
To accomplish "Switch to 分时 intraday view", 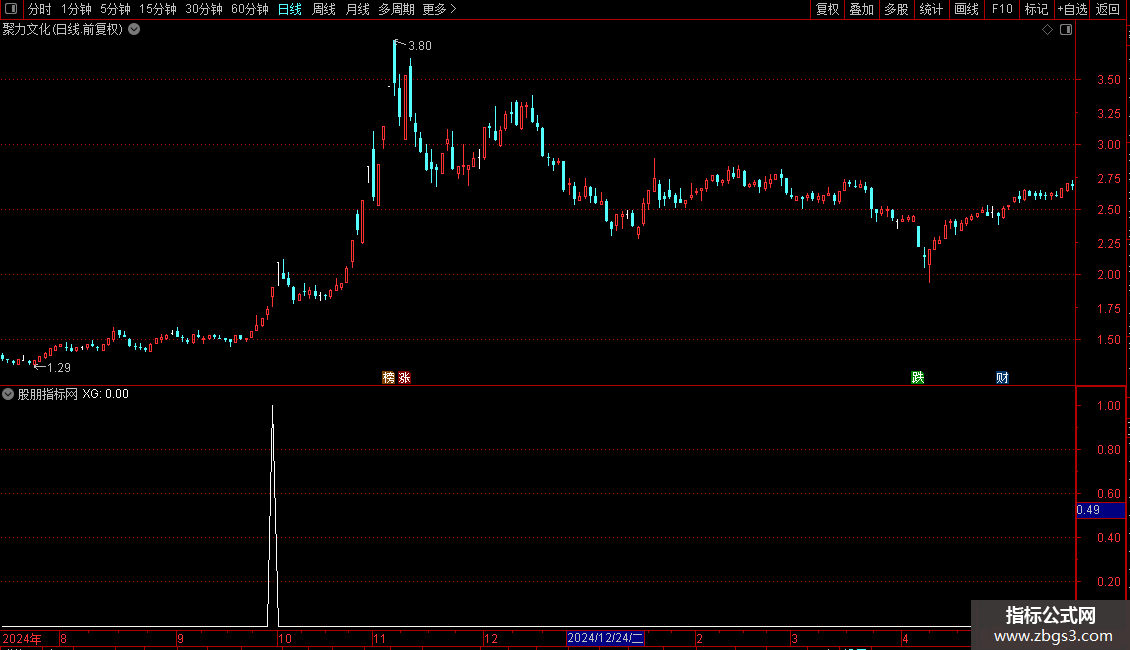I will click(x=40, y=9).
